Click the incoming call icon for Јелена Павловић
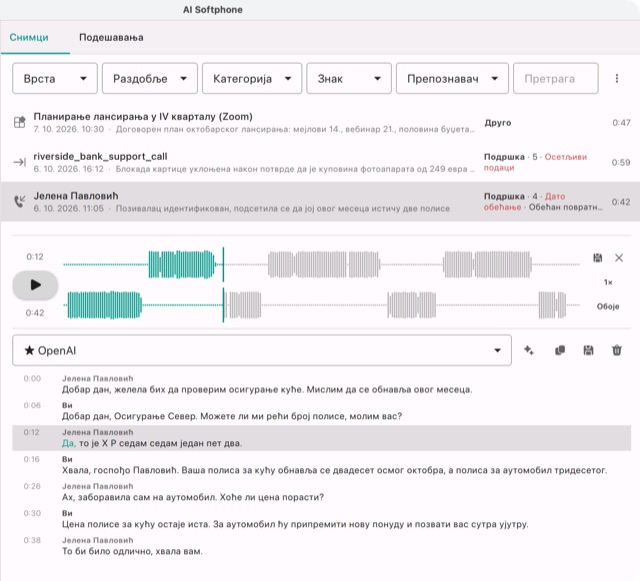Image resolution: width=640 pixels, height=581 pixels. pyautogui.click(x=20, y=201)
